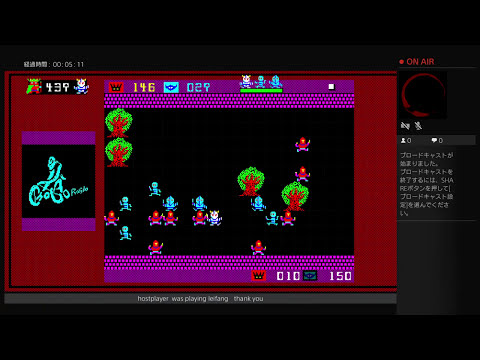Click the dark eye icon beside 150
The height and width of the screenshot is (360, 480).
pyautogui.click(x=310, y=276)
